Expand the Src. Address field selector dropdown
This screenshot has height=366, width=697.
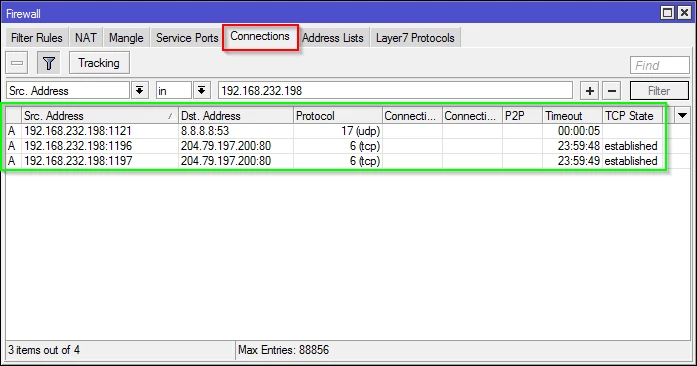(139, 91)
